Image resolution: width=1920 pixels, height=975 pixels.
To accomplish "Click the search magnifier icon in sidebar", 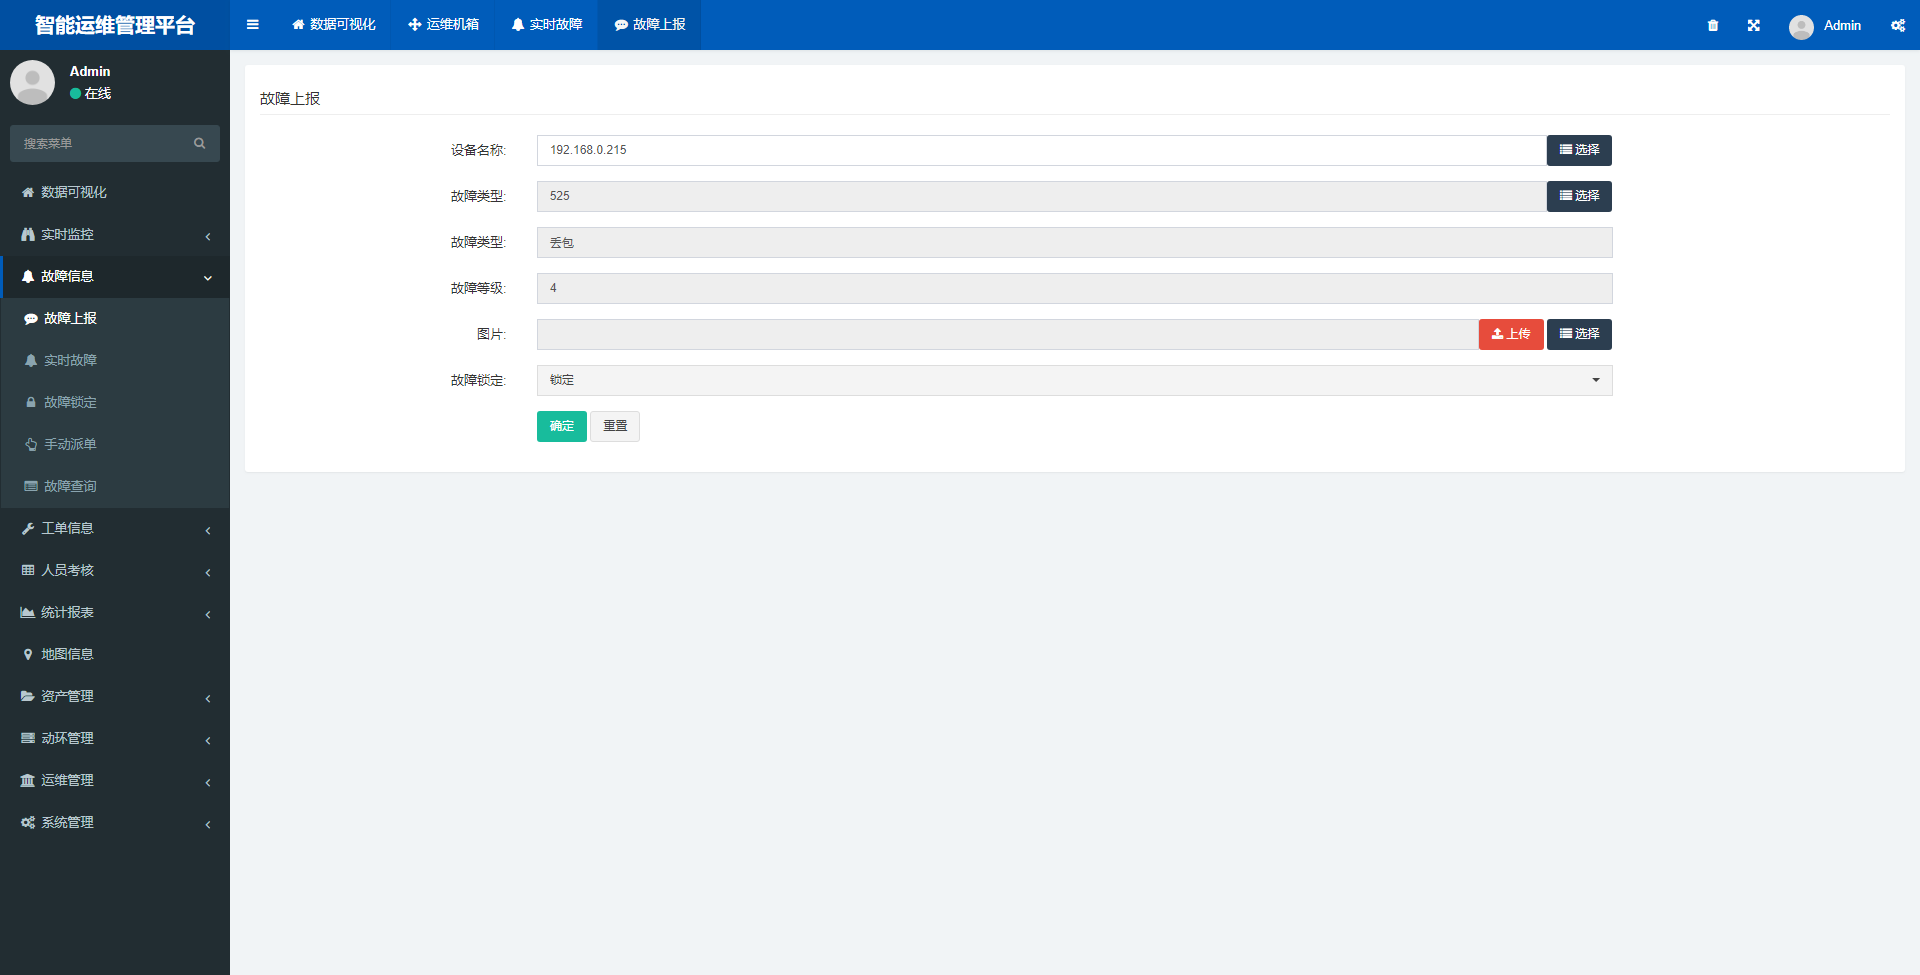I will click(200, 143).
